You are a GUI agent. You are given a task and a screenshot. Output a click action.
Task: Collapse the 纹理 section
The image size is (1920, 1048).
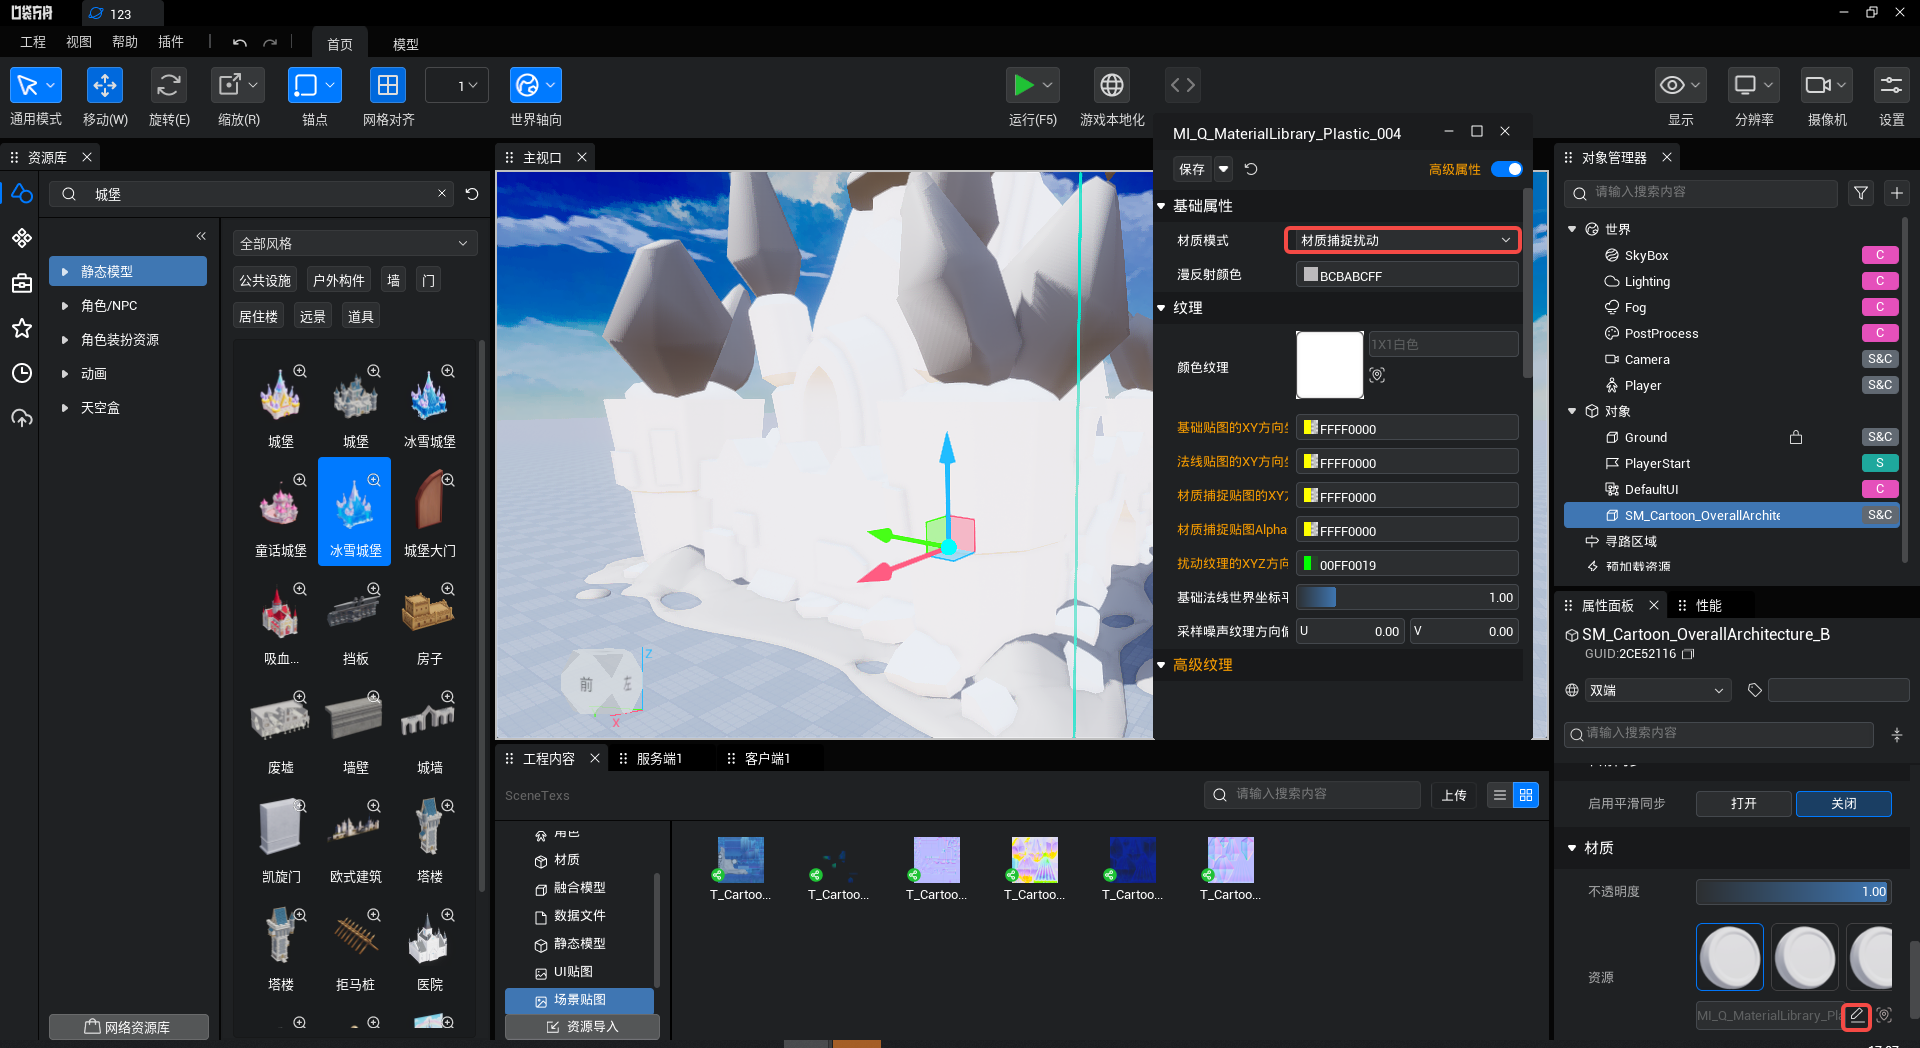1162,308
